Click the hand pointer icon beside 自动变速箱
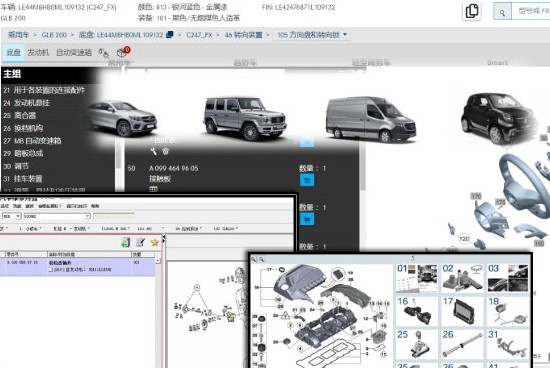 click(x=103, y=53)
